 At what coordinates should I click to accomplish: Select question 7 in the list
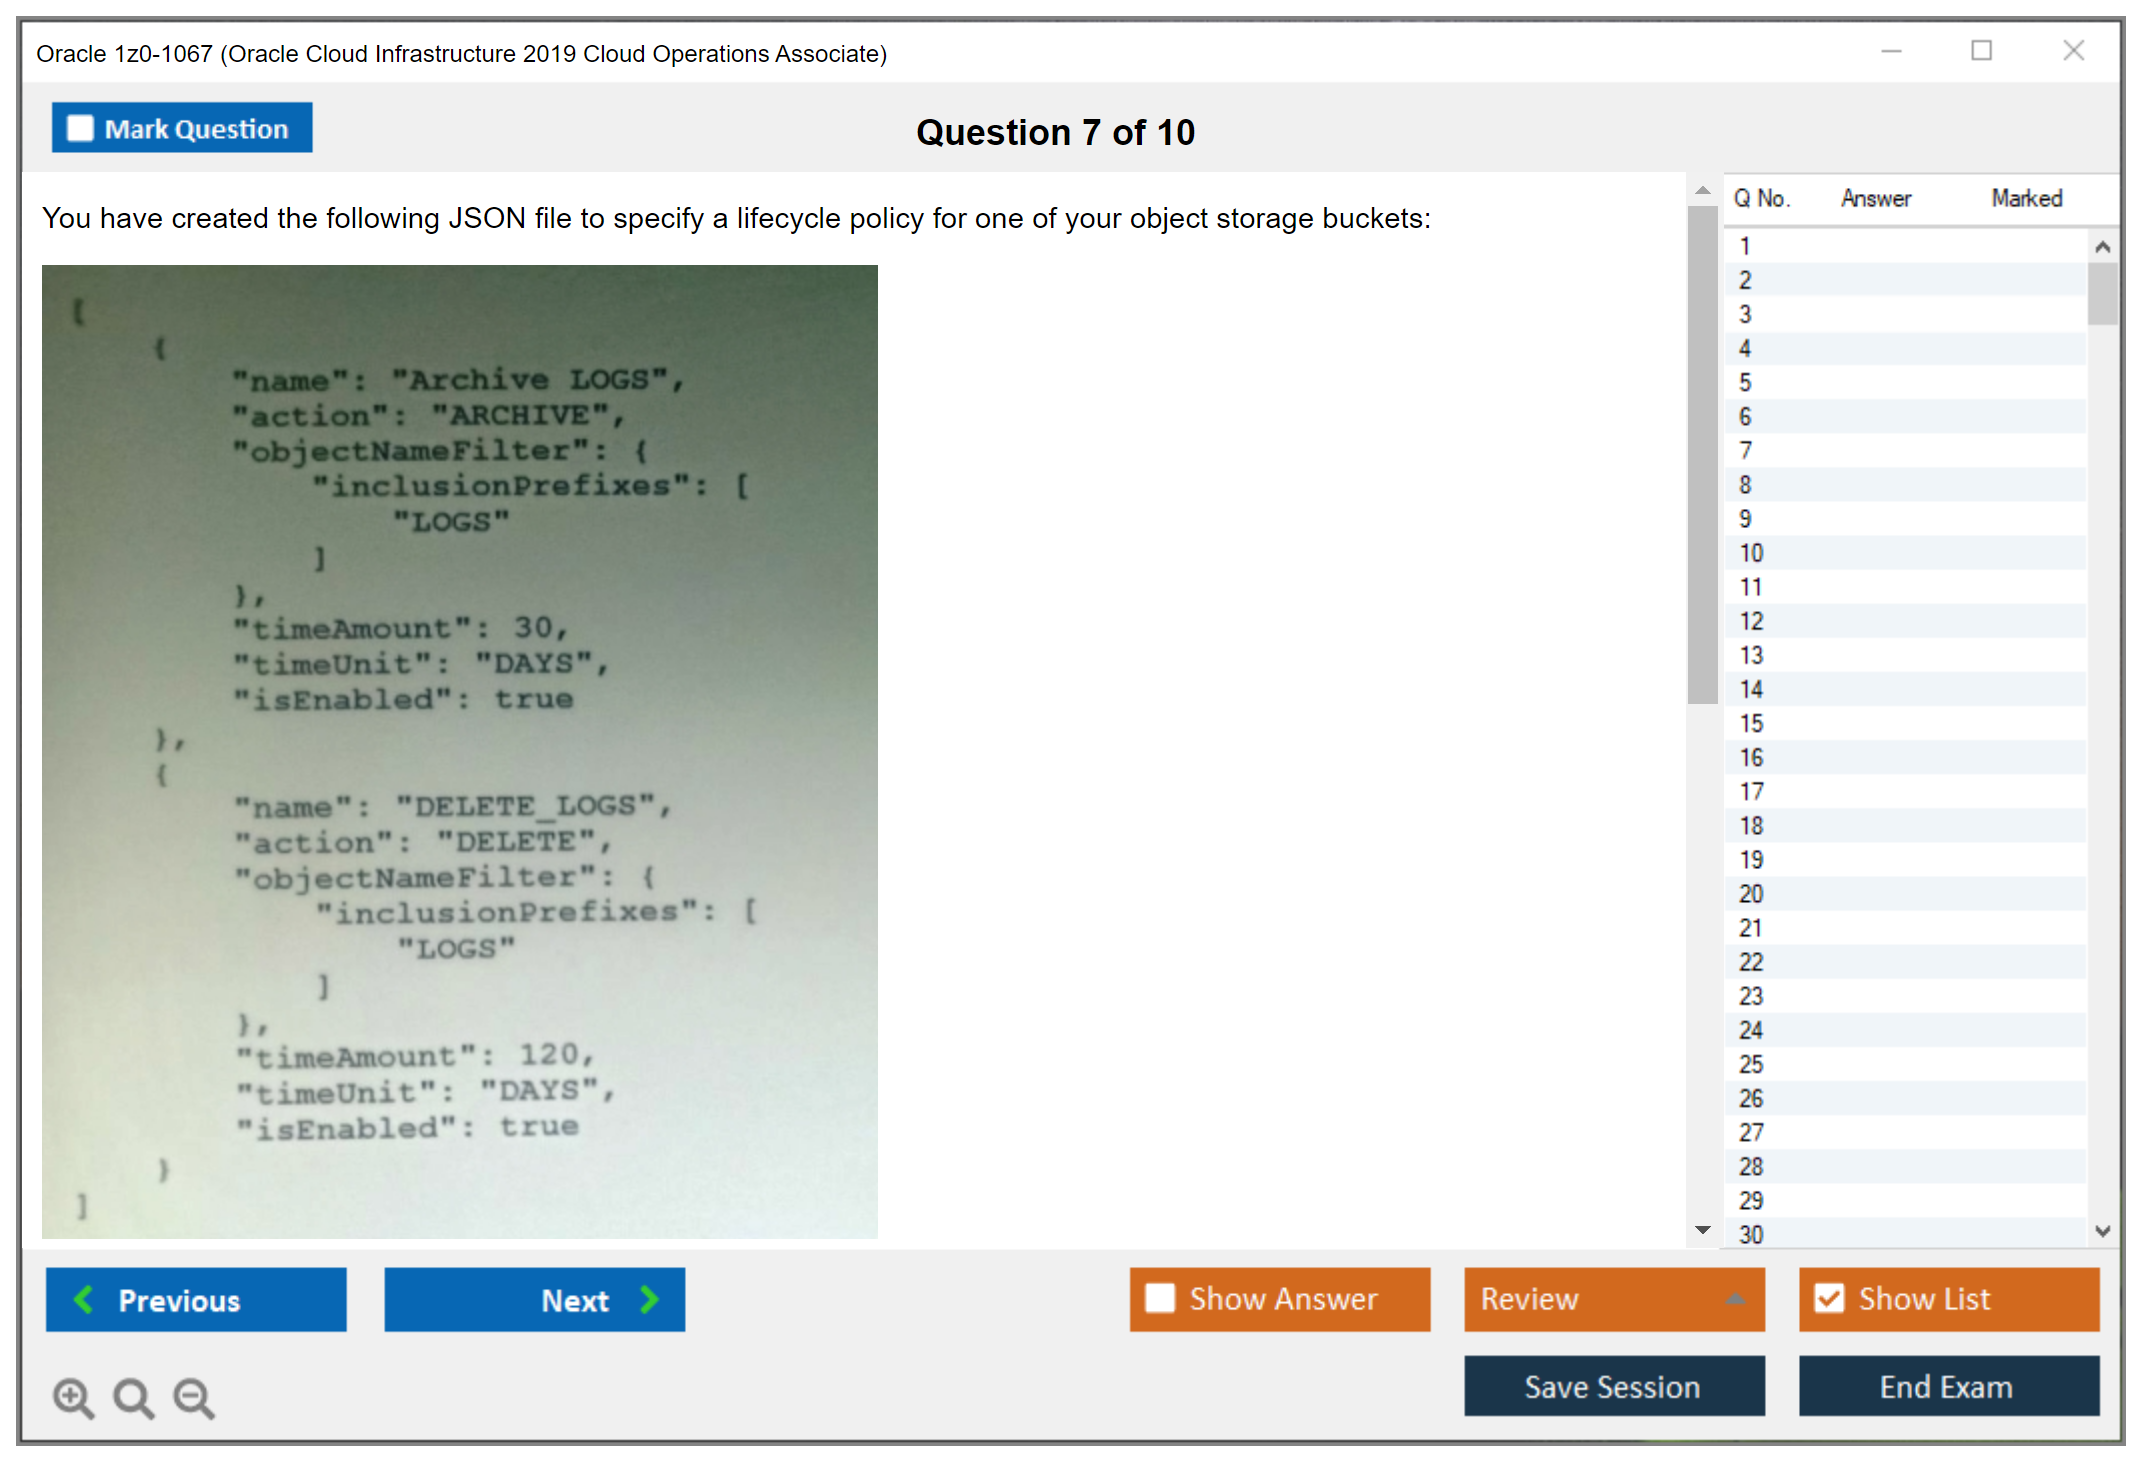[x=1745, y=450]
